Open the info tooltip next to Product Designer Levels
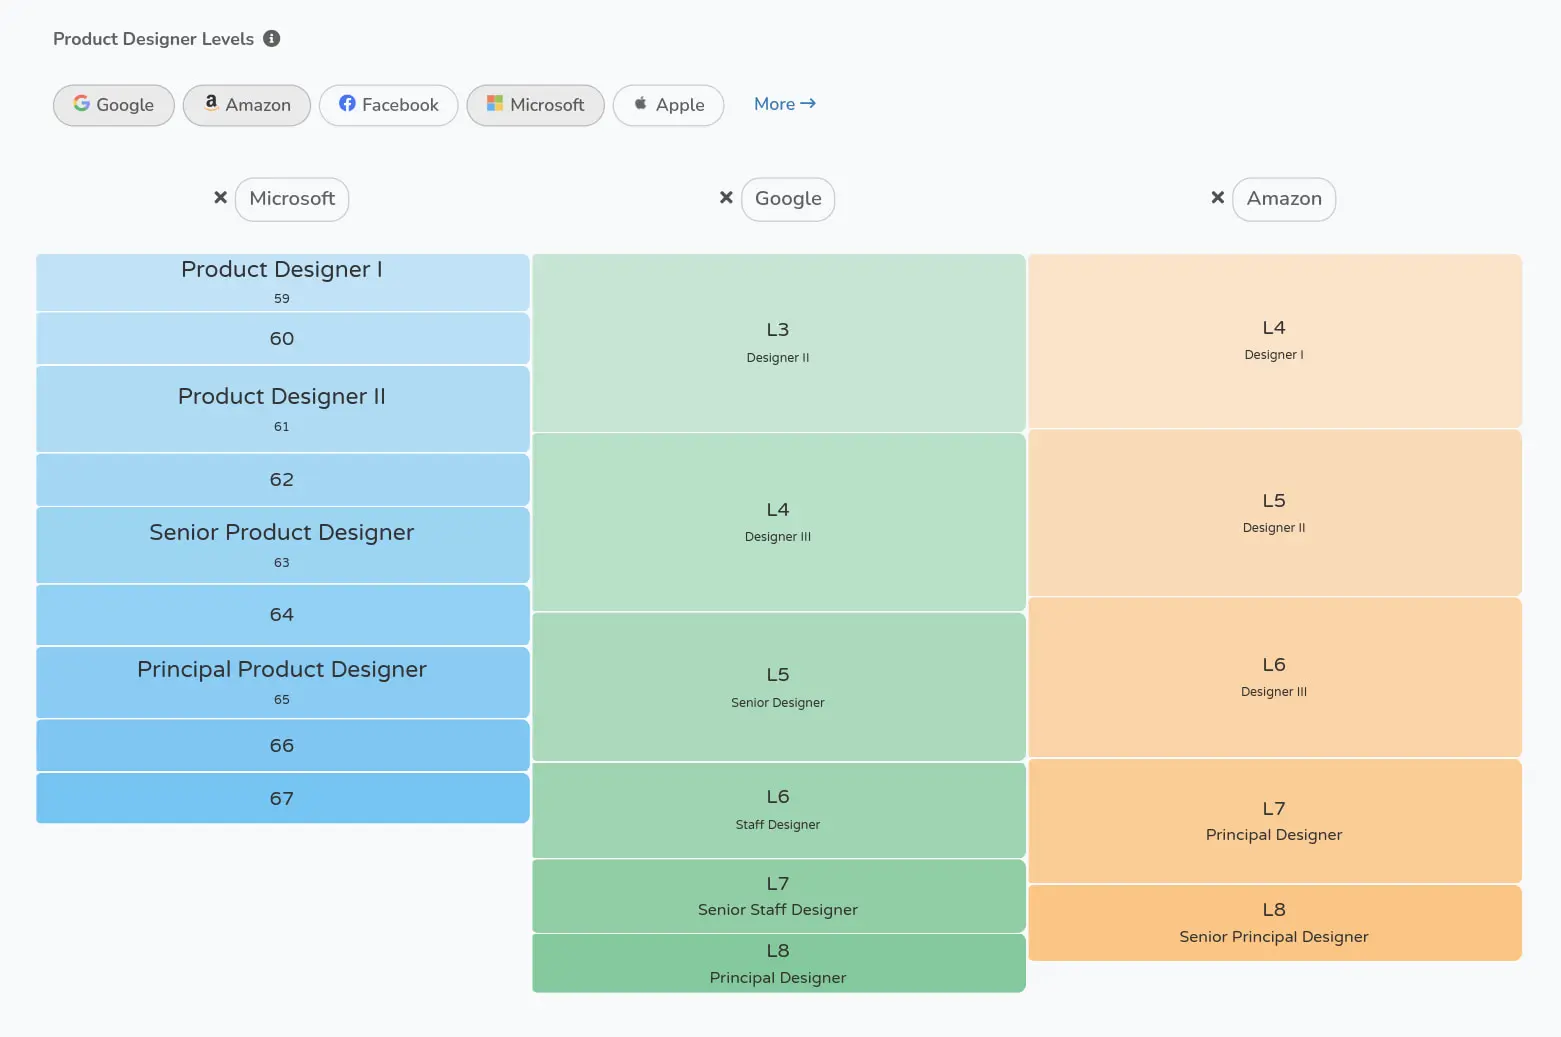Viewport: 1561px width, 1037px height. pos(271,38)
